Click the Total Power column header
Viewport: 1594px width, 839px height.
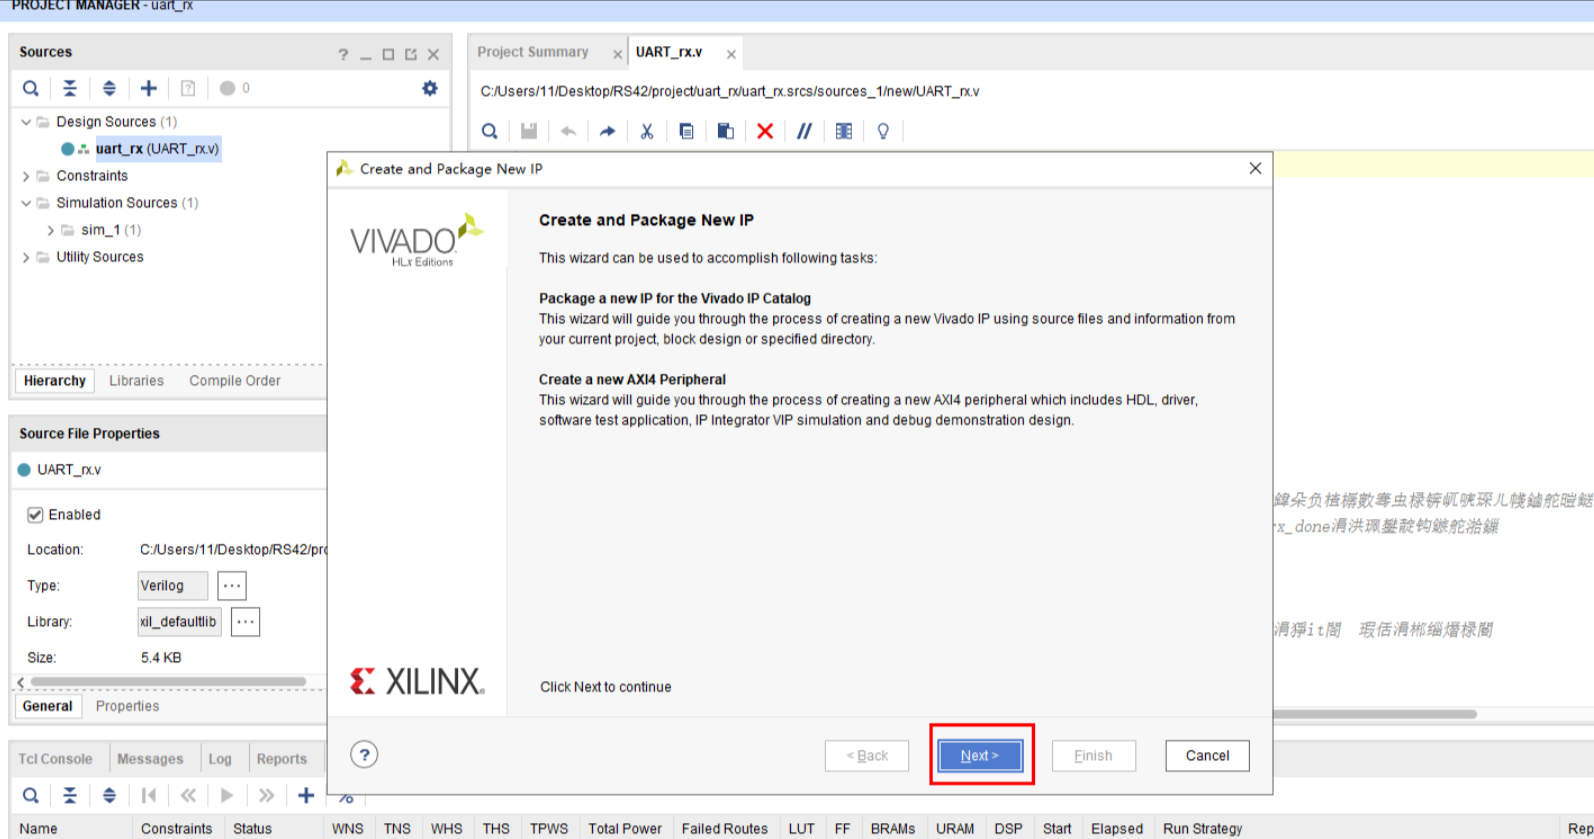click(625, 828)
